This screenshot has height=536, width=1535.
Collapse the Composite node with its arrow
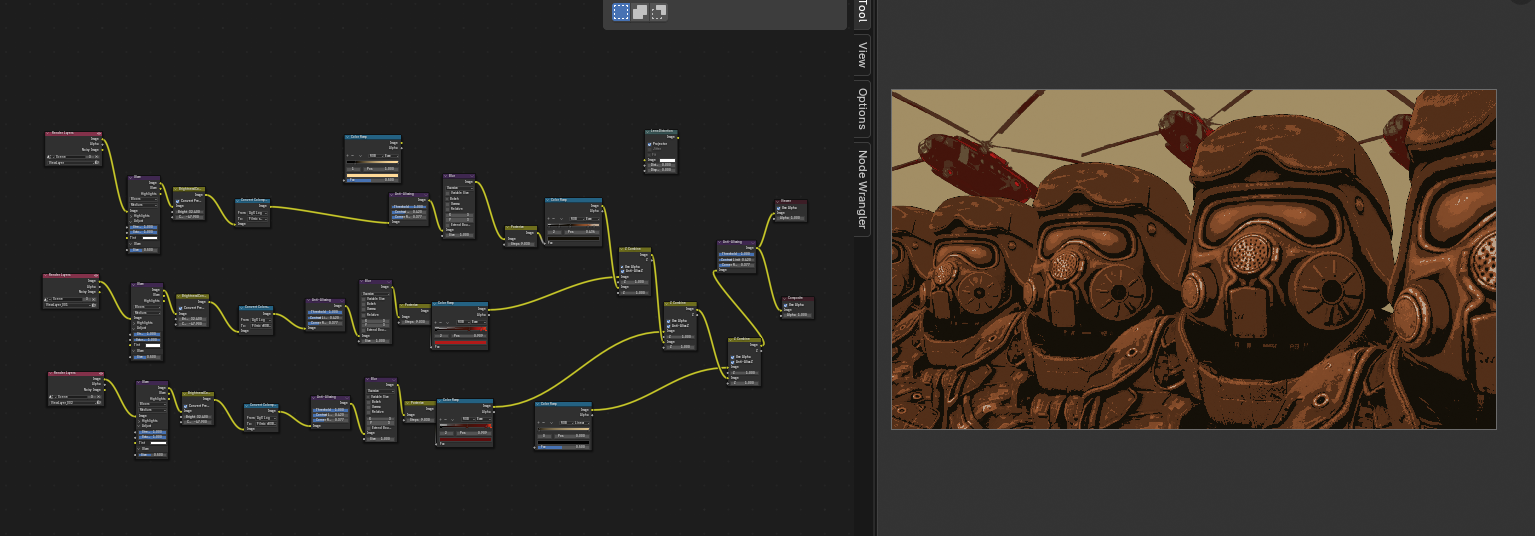(784, 298)
